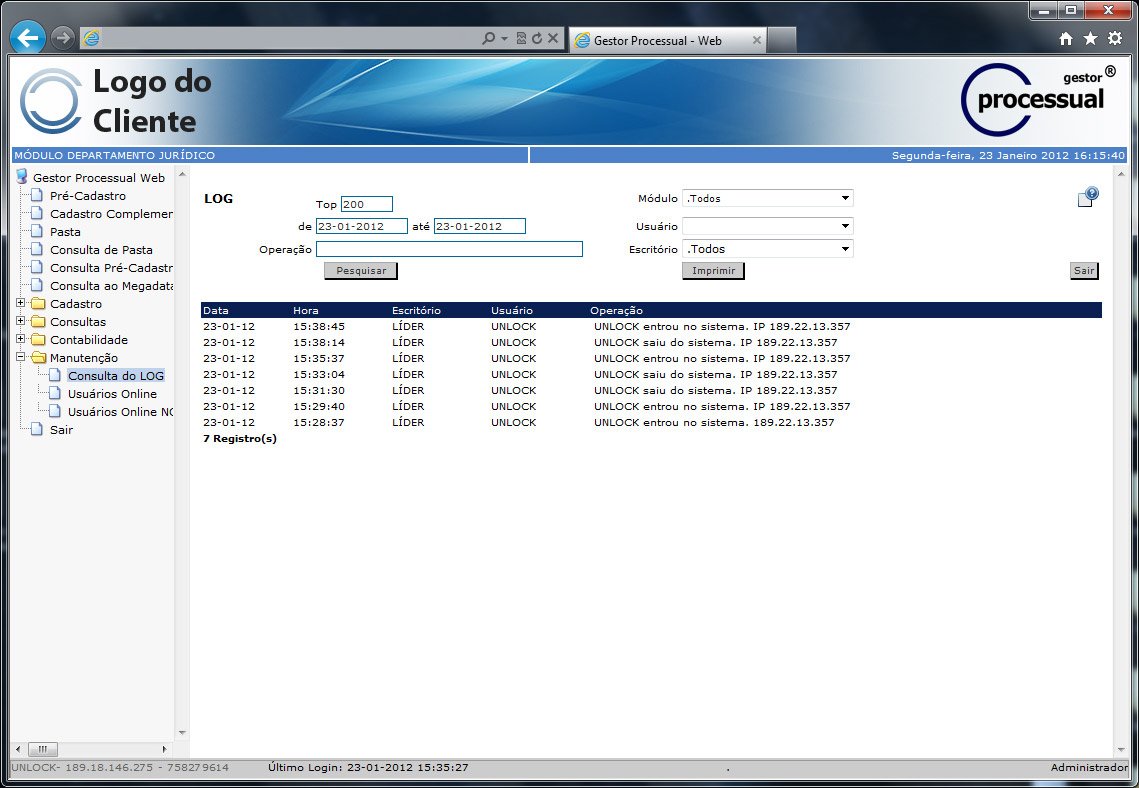Click the help document icon at top right
Screen dimensions: 1139x788
1087,197
